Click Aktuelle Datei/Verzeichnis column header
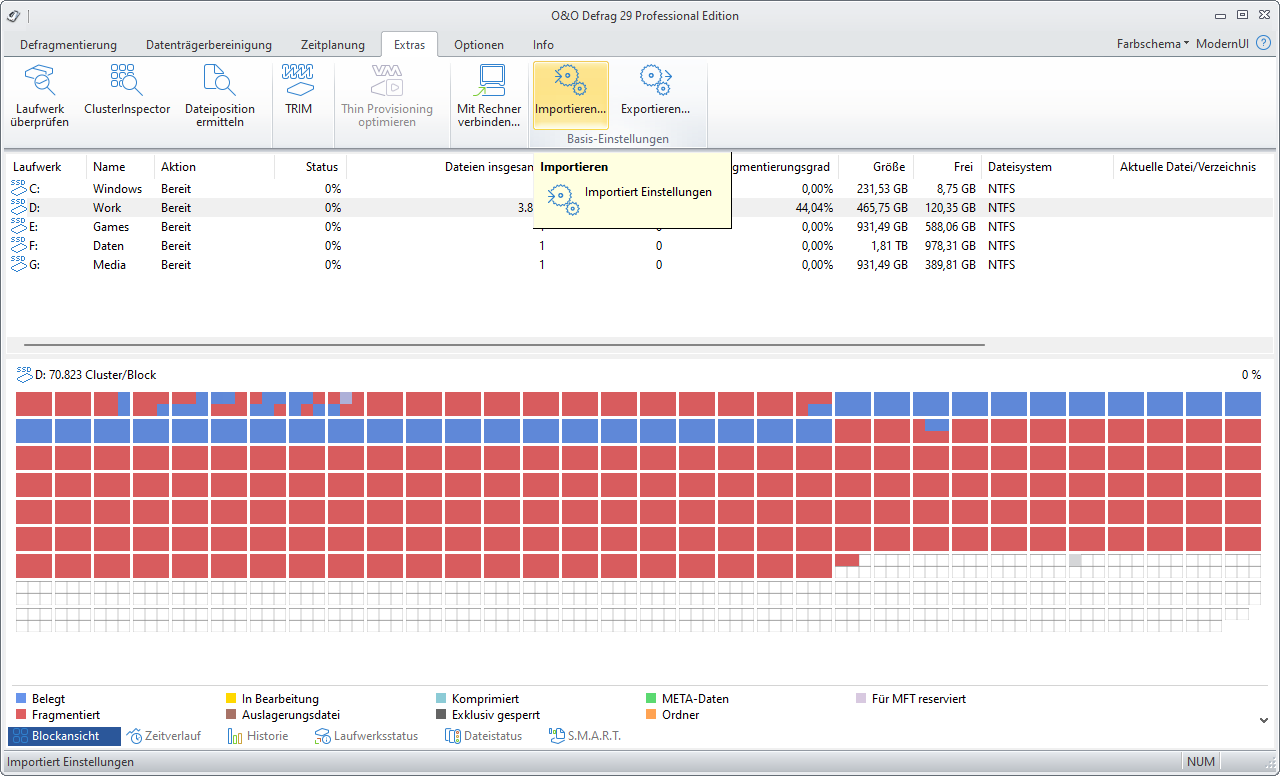The width and height of the screenshot is (1280, 776). tap(1192, 167)
